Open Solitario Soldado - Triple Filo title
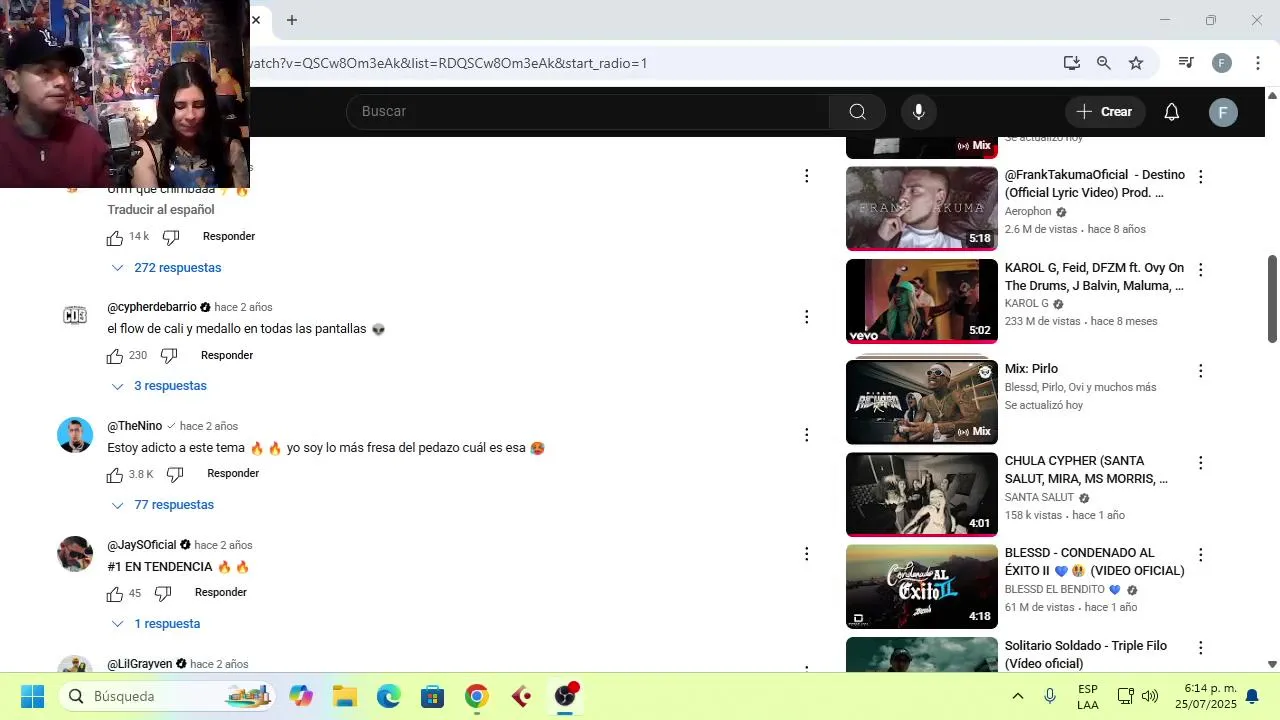Screen dimensions: 1280x720 pyautogui.click(x=1086, y=655)
